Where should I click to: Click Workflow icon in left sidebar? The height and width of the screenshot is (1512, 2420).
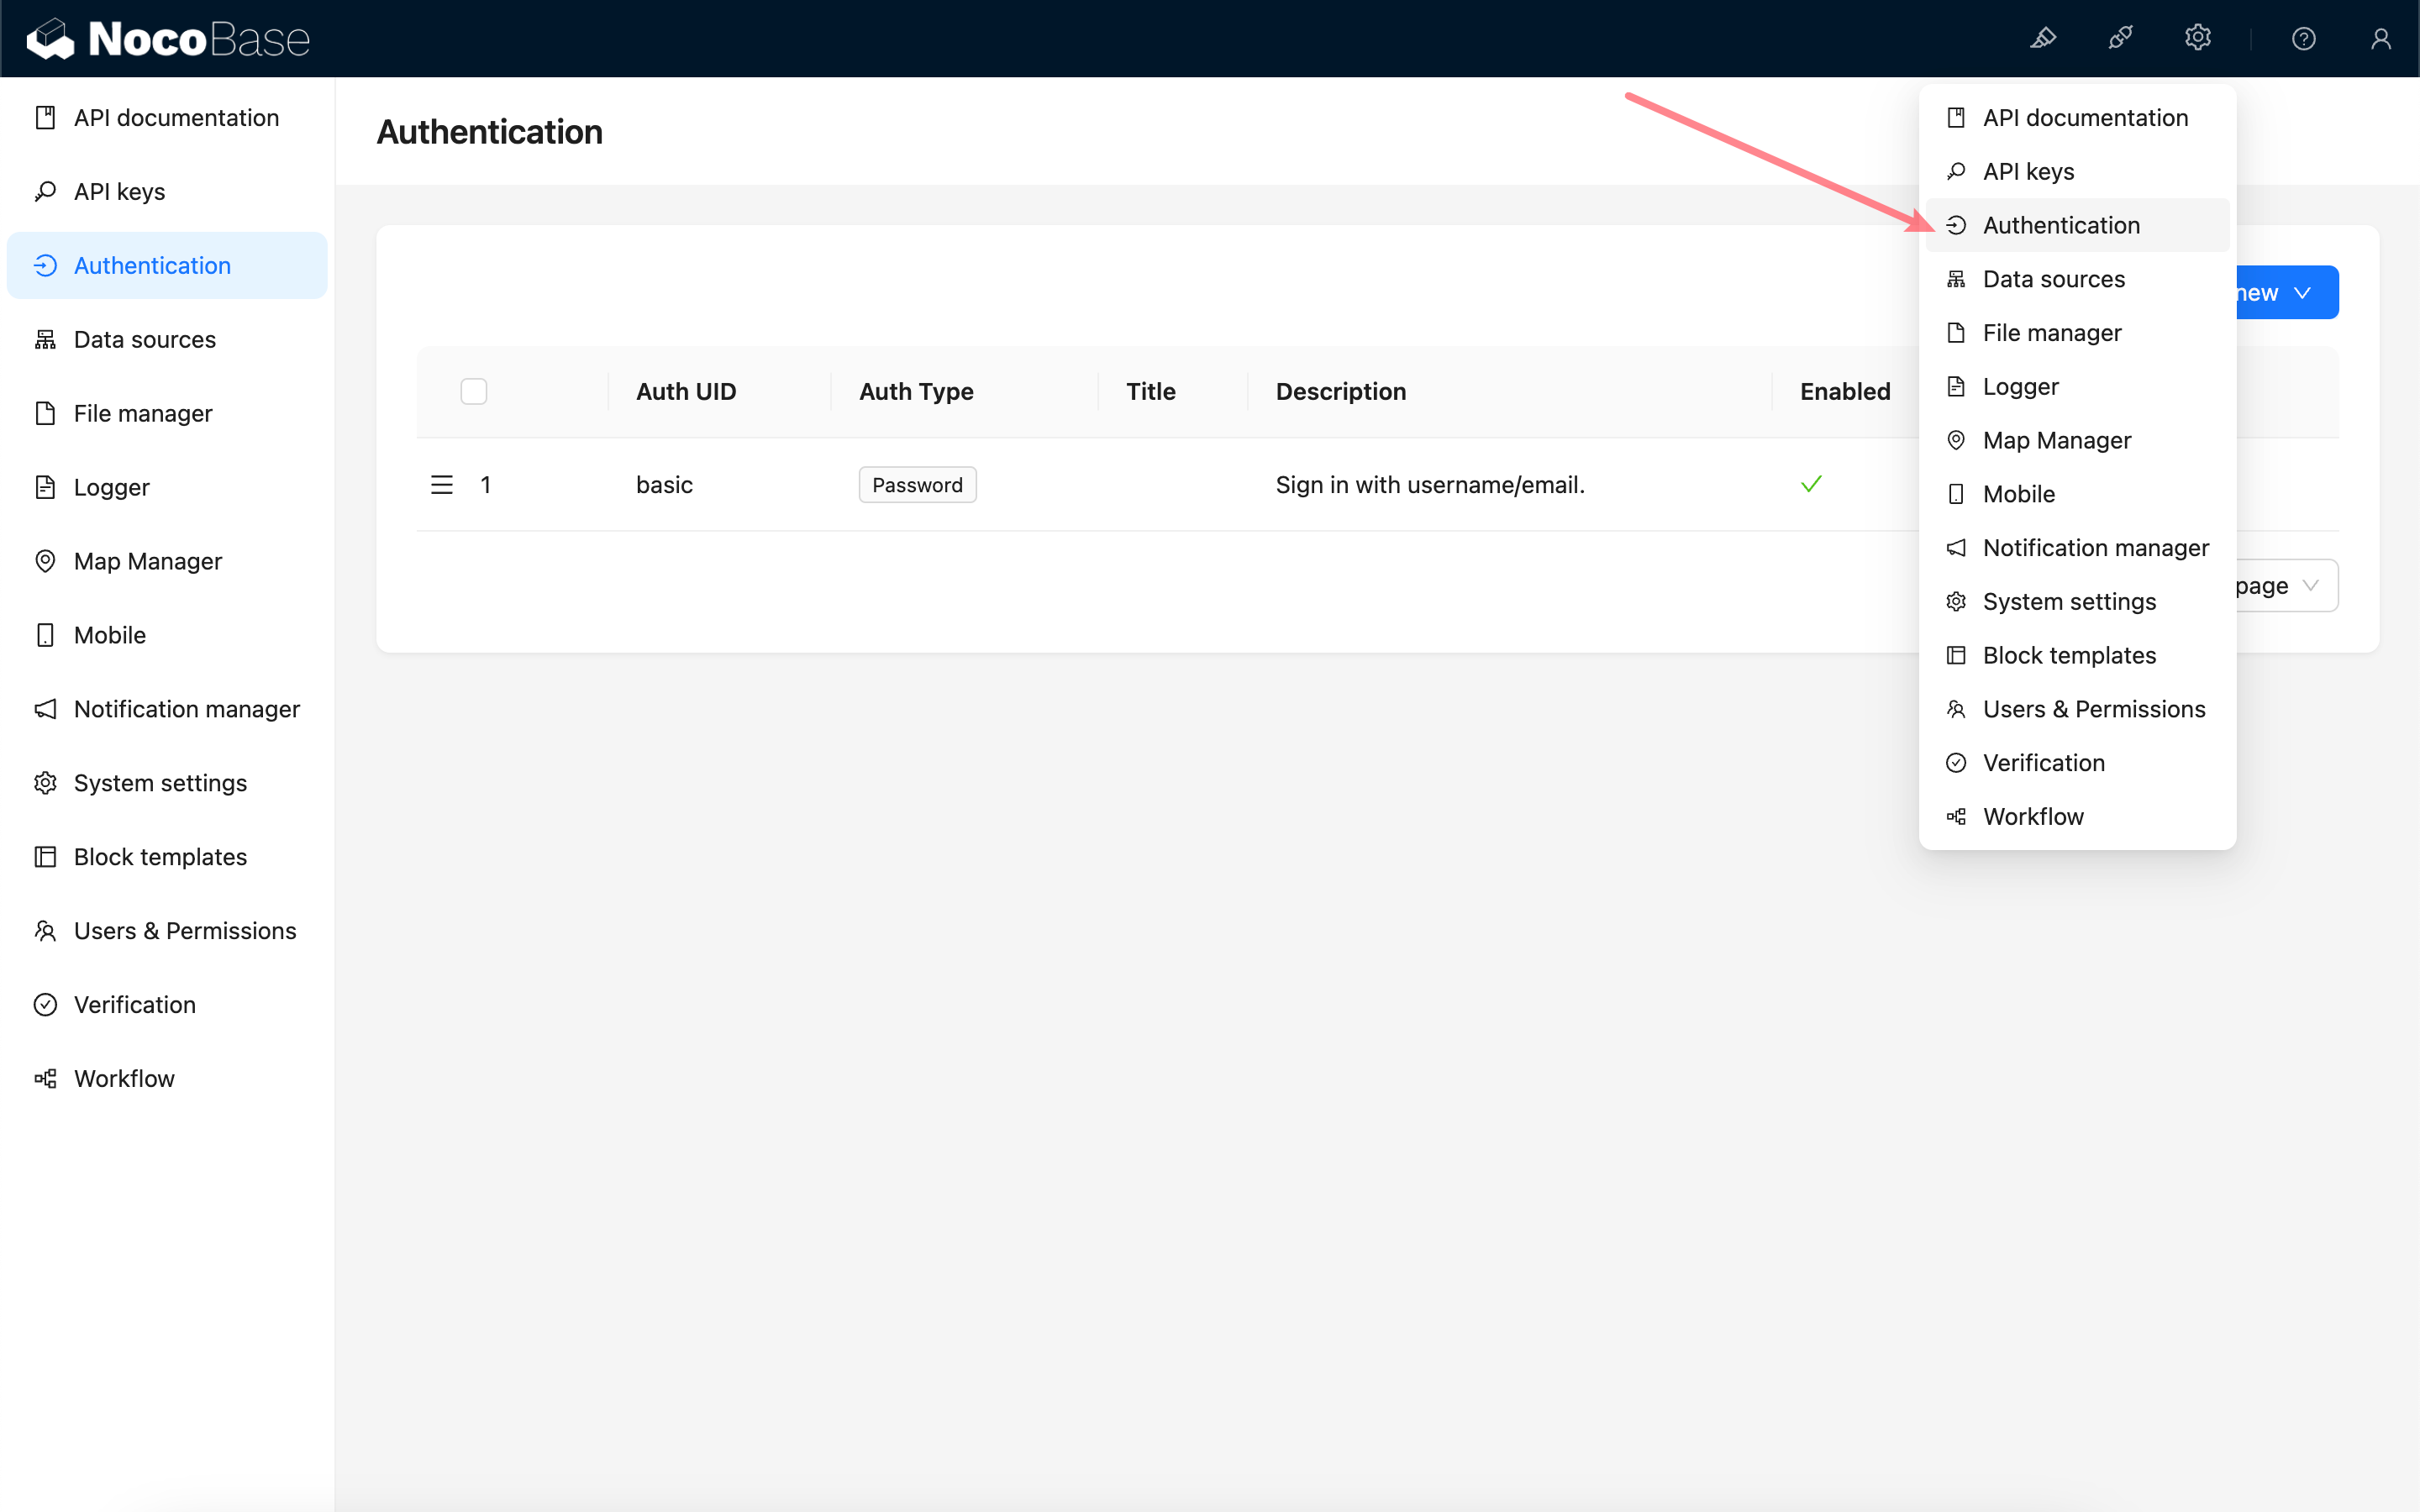(45, 1078)
